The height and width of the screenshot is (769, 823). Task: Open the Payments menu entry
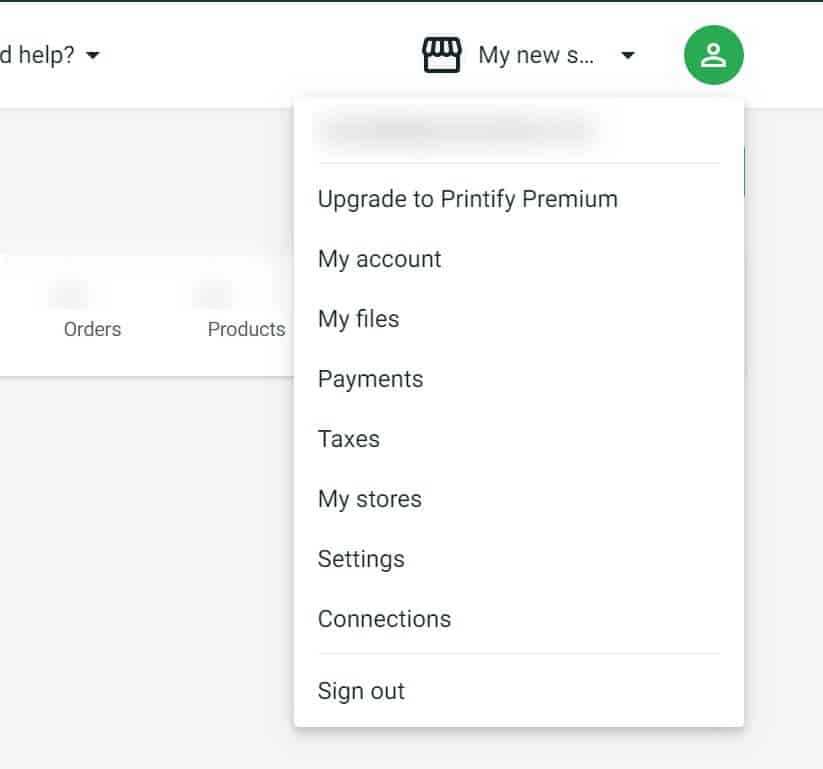tap(371, 380)
